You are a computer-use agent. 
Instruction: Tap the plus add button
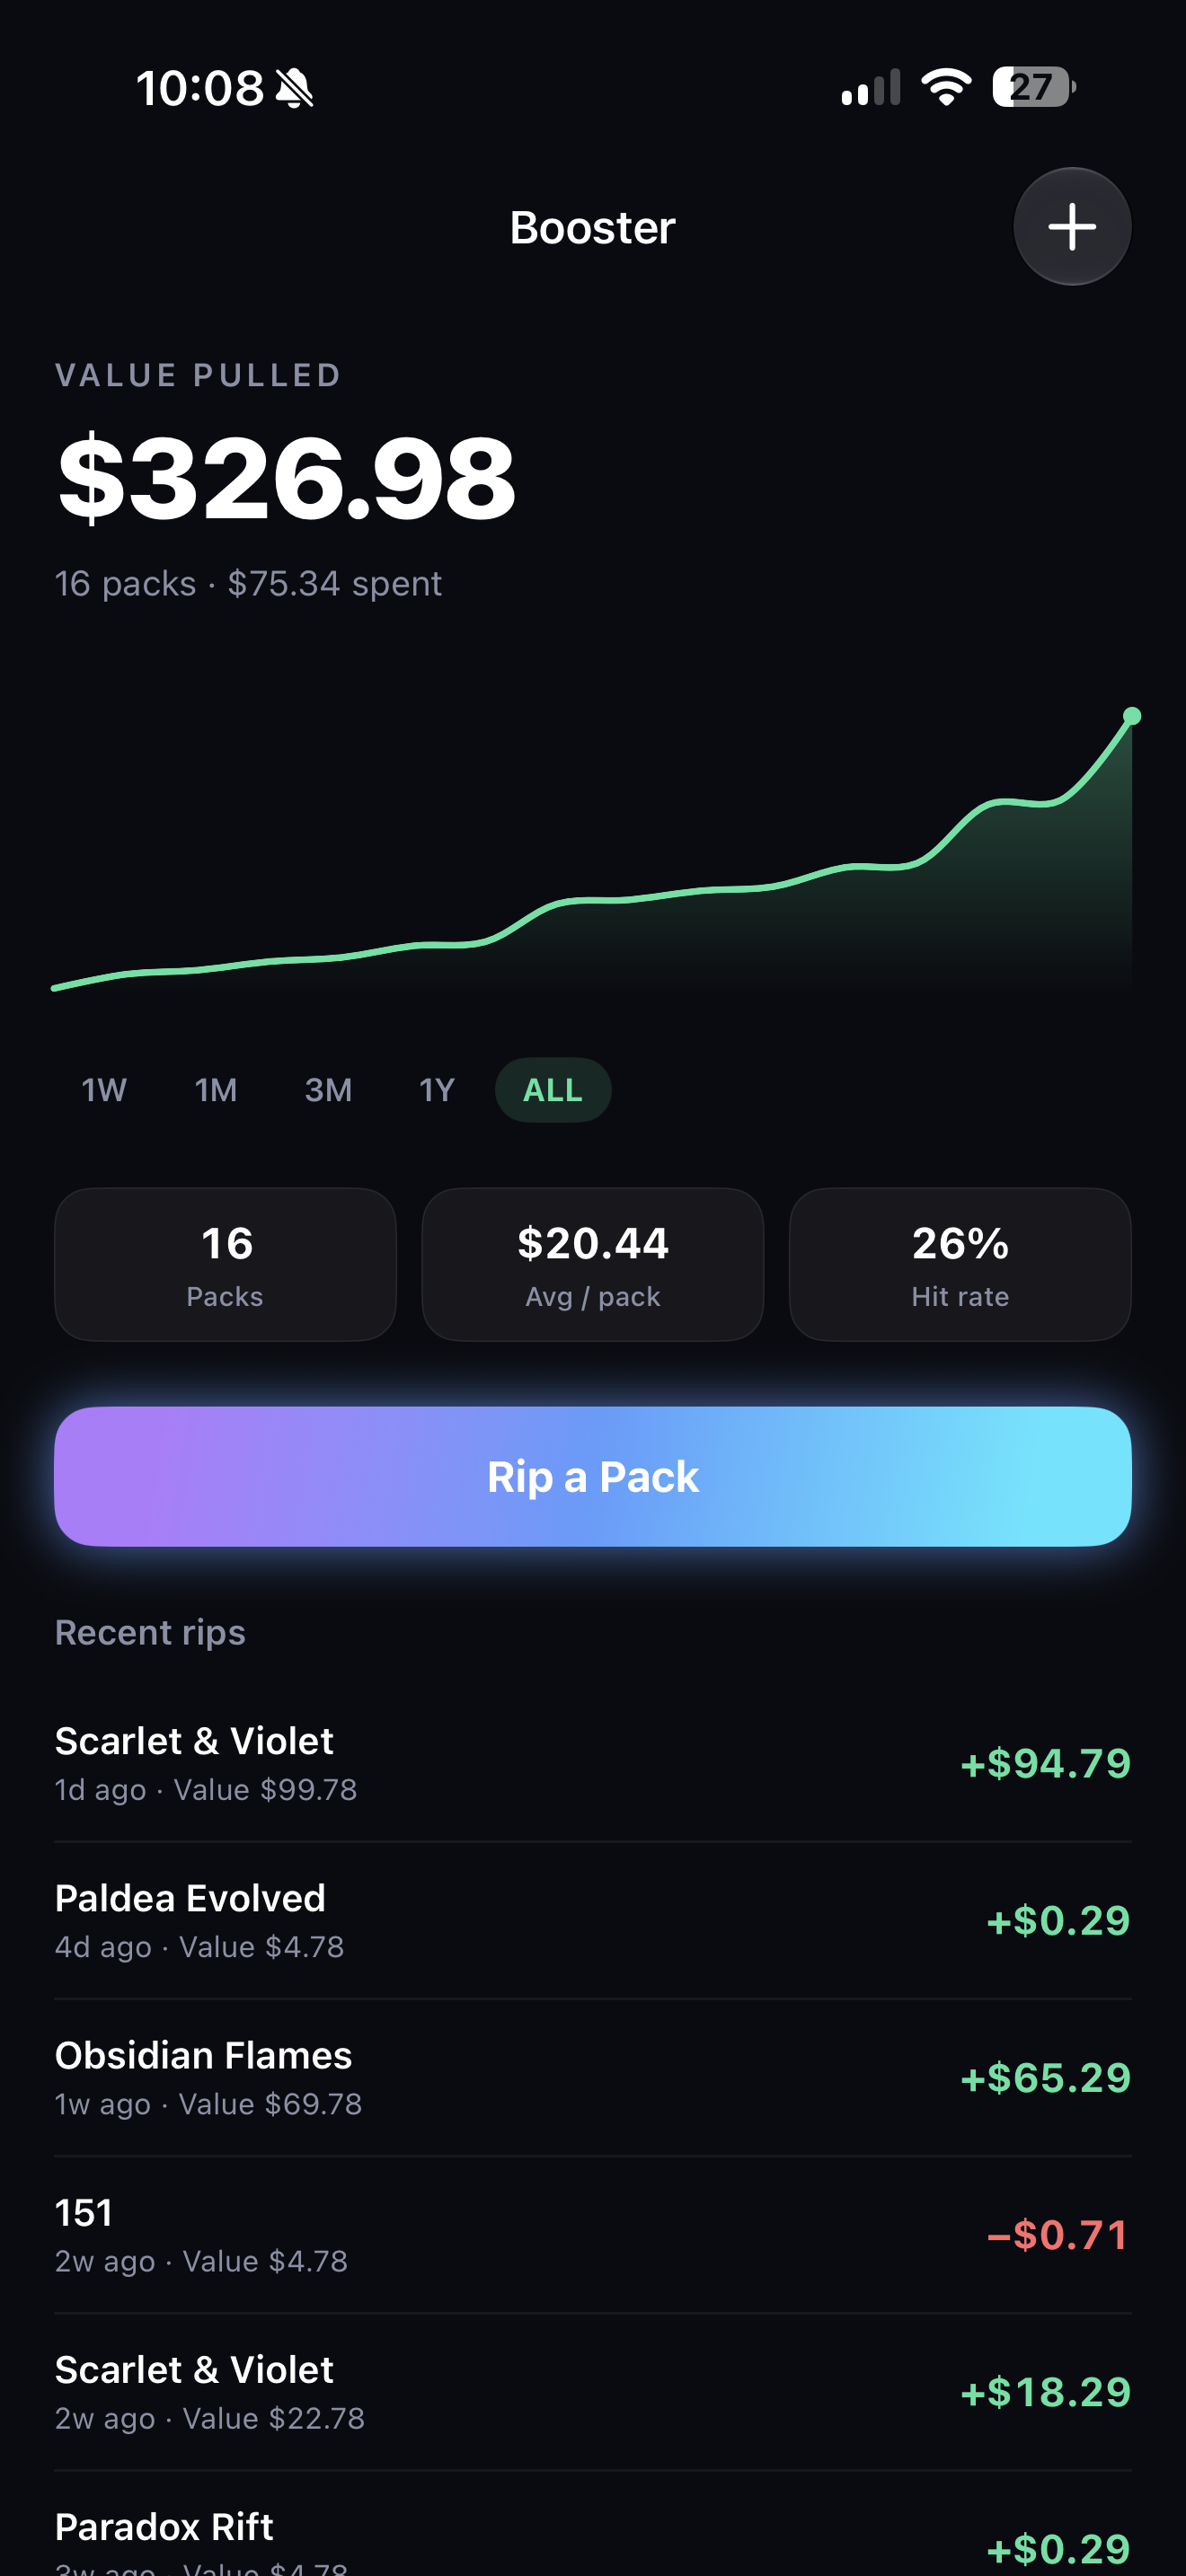click(1072, 227)
